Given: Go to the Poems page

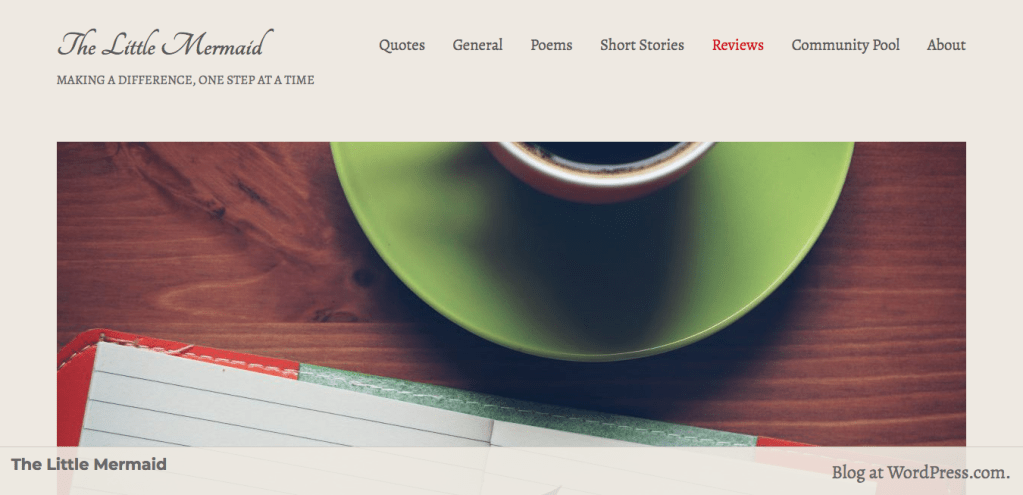Looking at the screenshot, I should click(551, 45).
